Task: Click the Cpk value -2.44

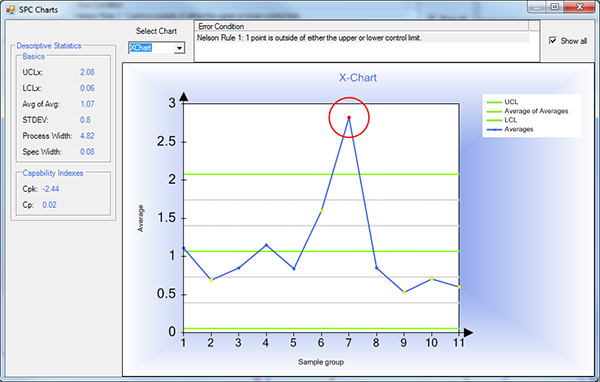Action: point(51,189)
